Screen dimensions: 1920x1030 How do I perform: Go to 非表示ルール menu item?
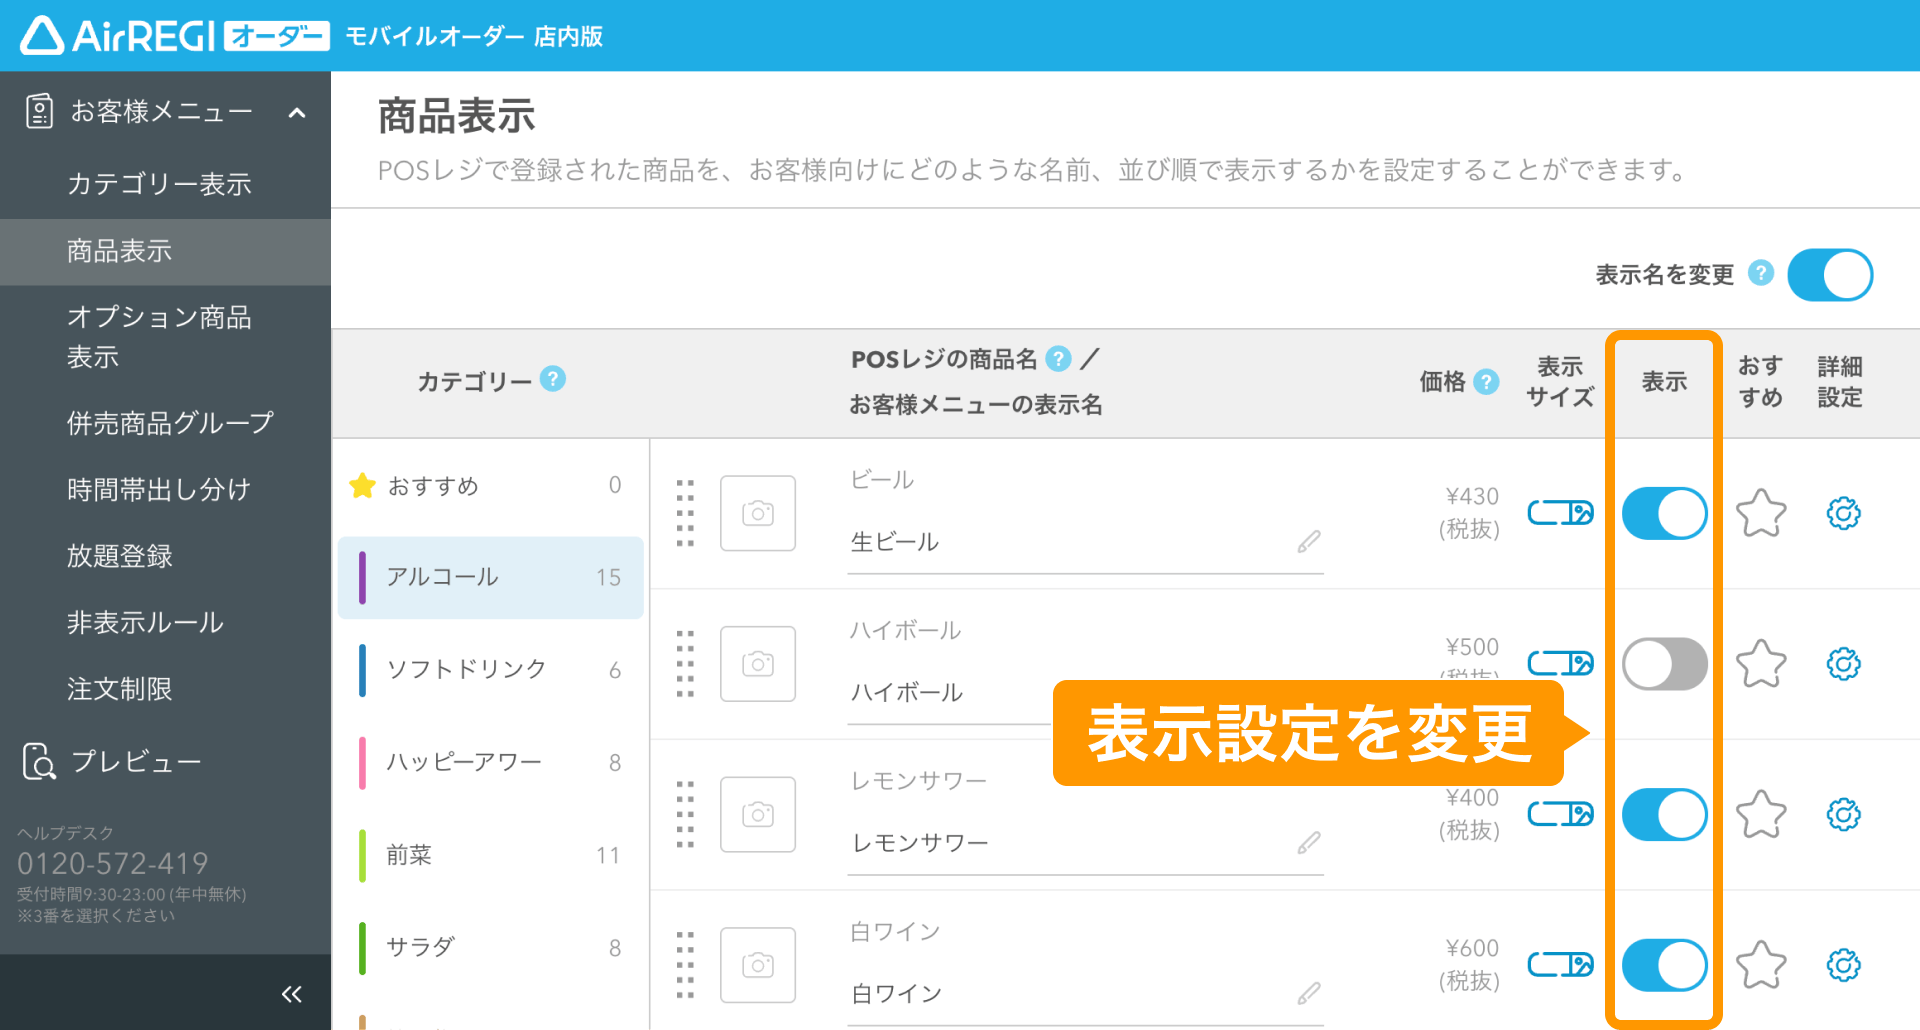pos(145,622)
